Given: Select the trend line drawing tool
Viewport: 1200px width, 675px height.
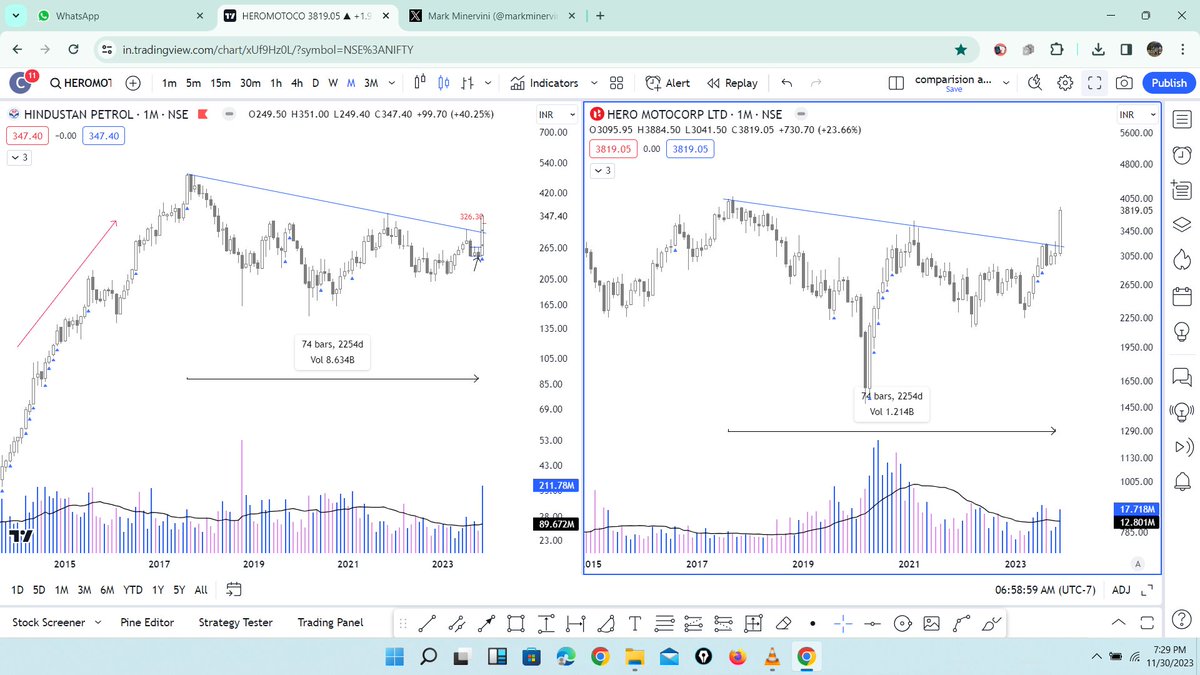Looking at the screenshot, I should click(x=427, y=623).
